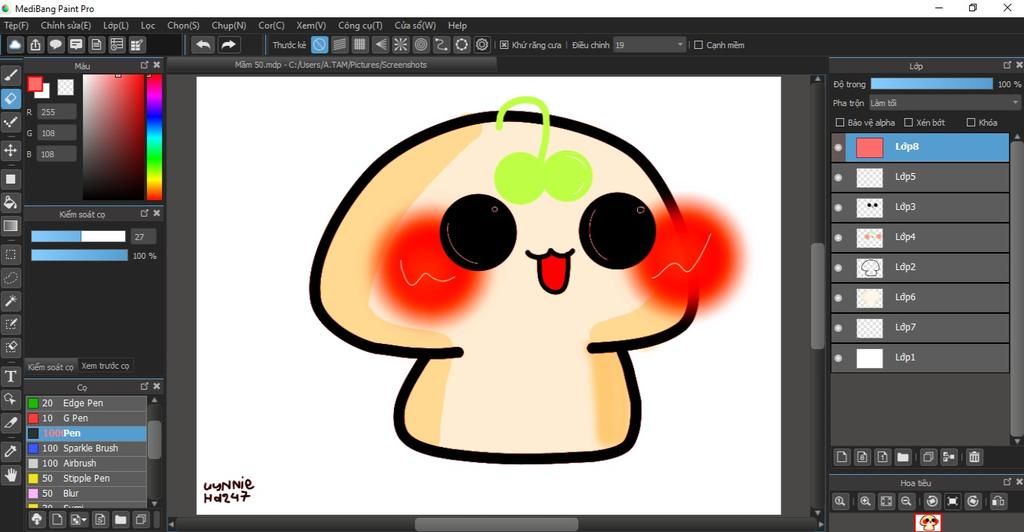The width and height of the screenshot is (1024, 532).
Task: Undock the Lớp panel
Action: [x=1007, y=65]
